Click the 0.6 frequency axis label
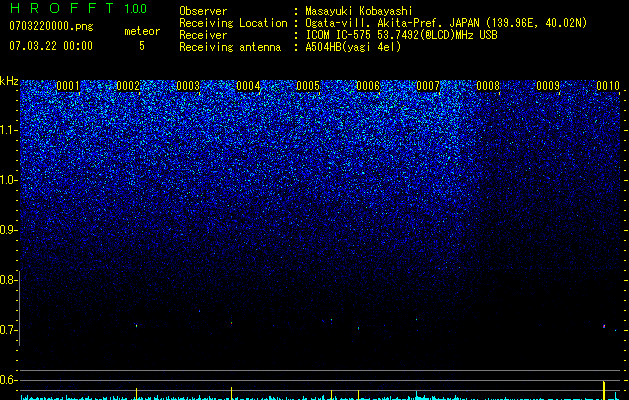 tap(8, 380)
